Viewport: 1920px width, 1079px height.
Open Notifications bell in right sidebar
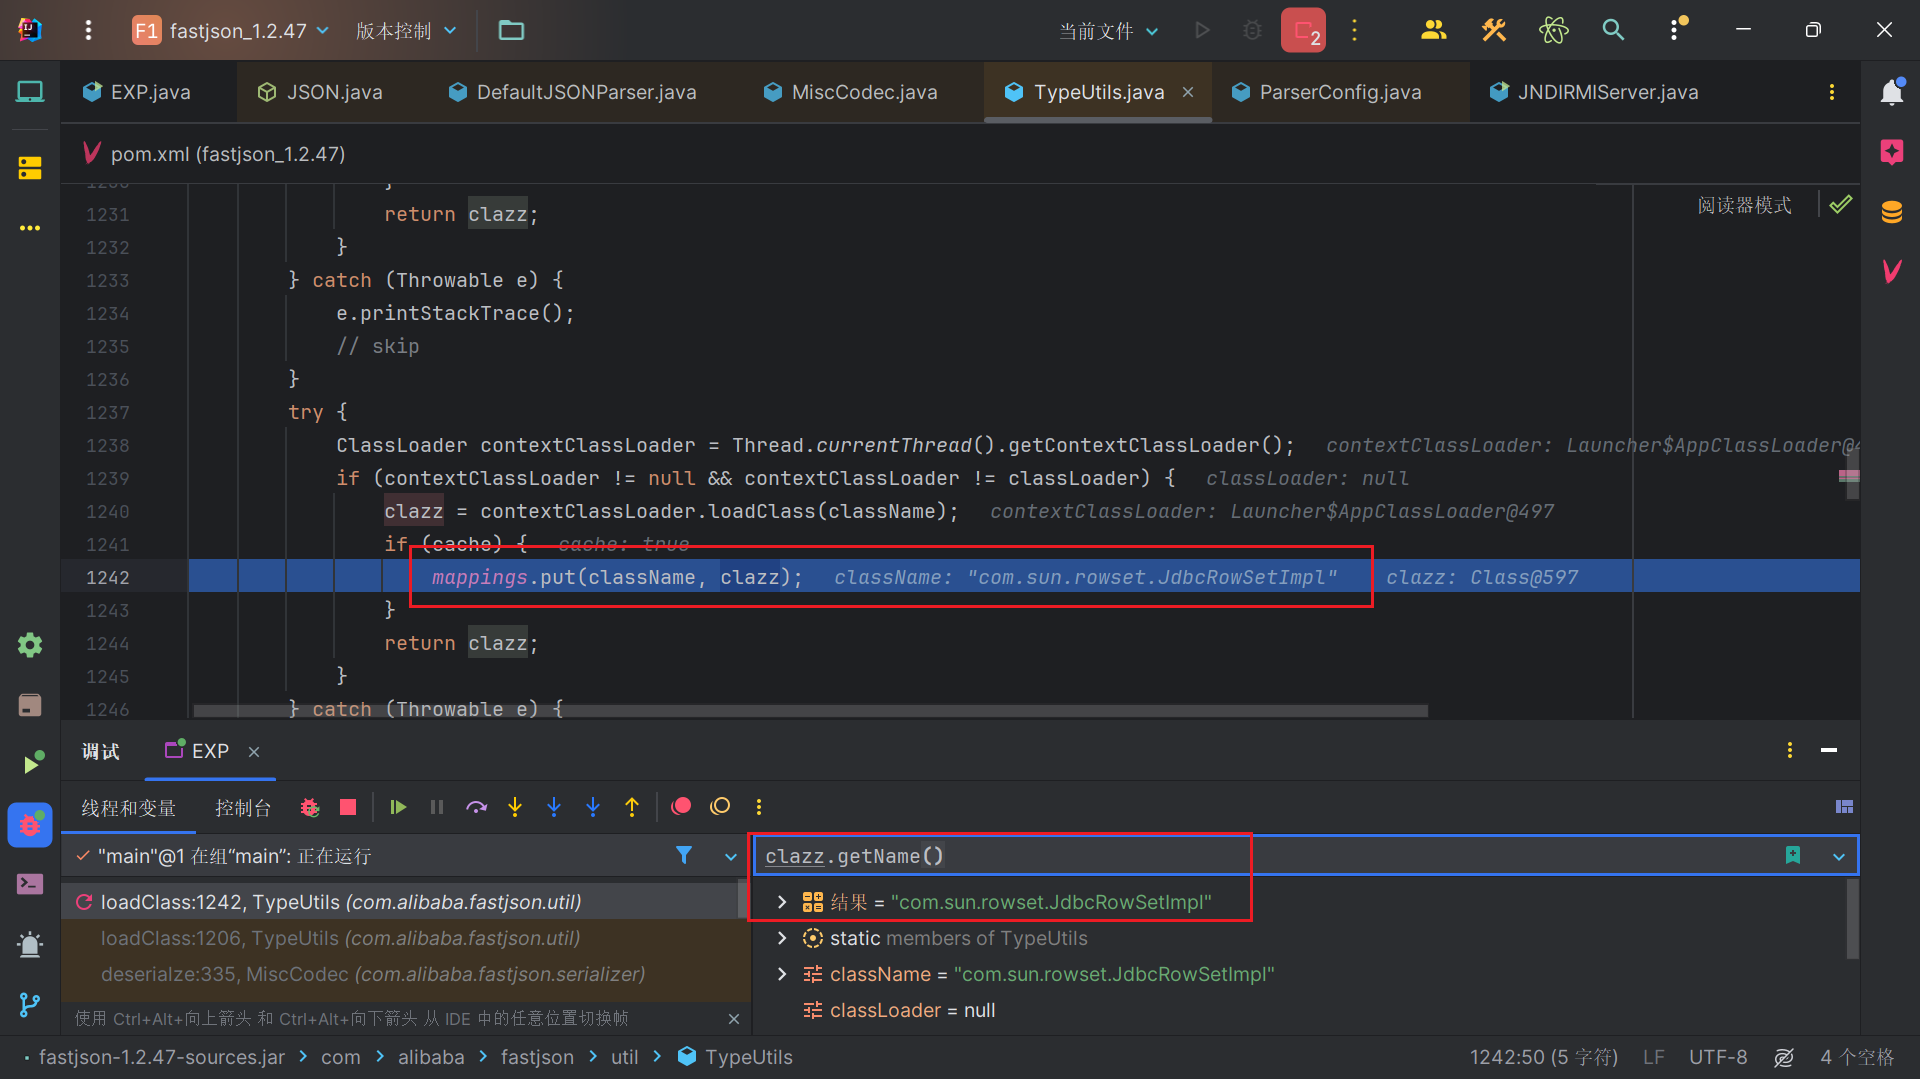(x=1891, y=92)
